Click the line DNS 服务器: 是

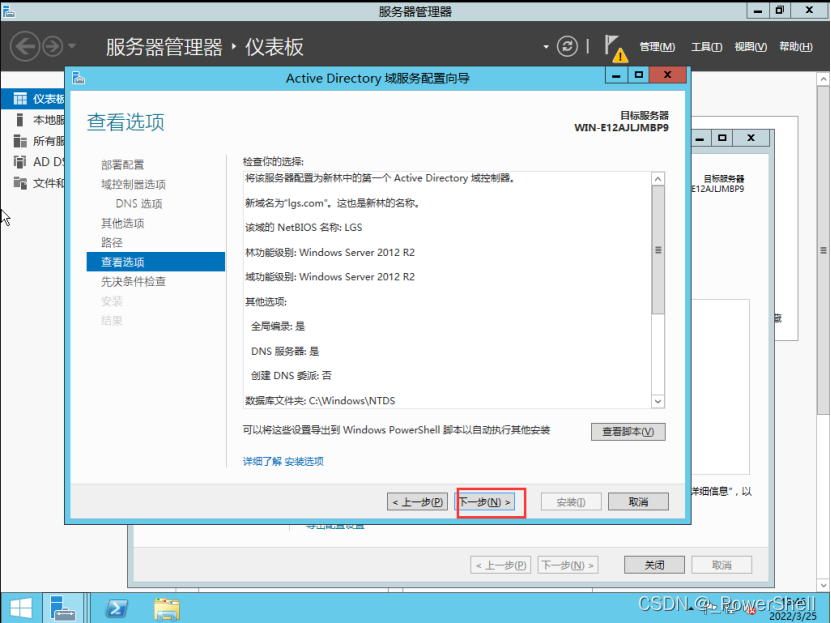point(285,351)
